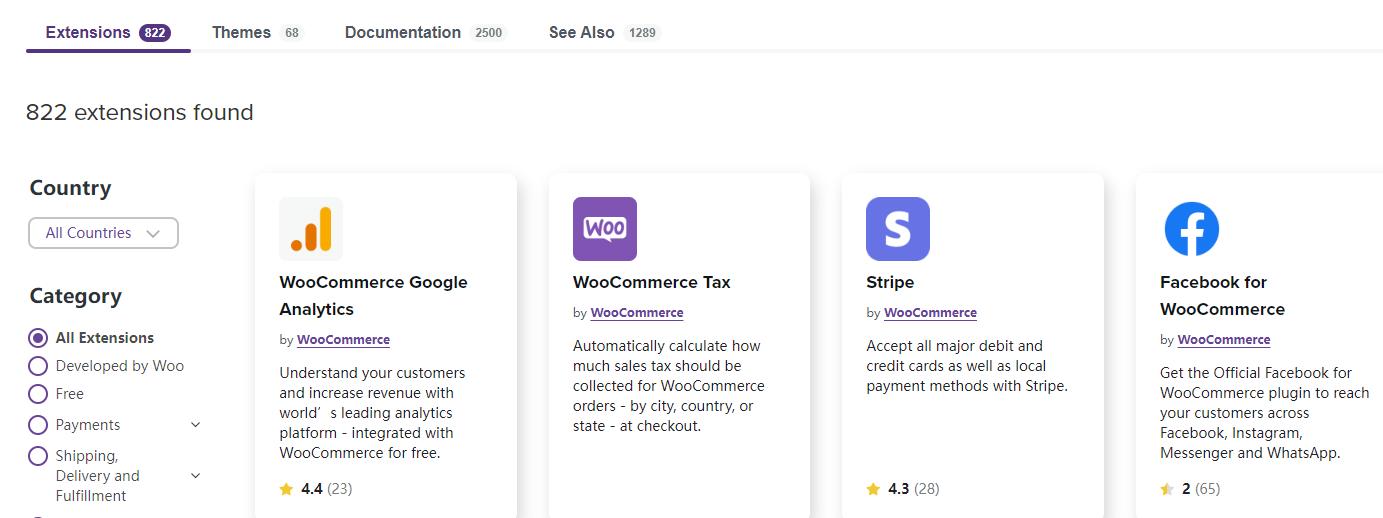Image resolution: width=1383 pixels, height=518 pixels.
Task: Switch to the See Also tab
Action: (604, 32)
